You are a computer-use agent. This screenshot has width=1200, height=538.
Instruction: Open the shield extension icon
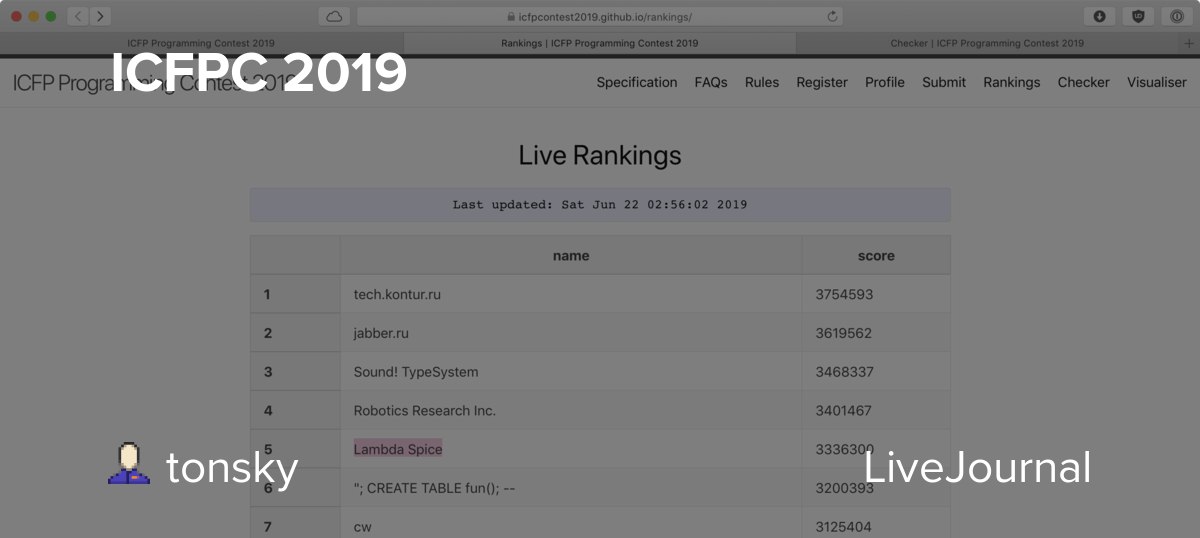pos(1138,16)
